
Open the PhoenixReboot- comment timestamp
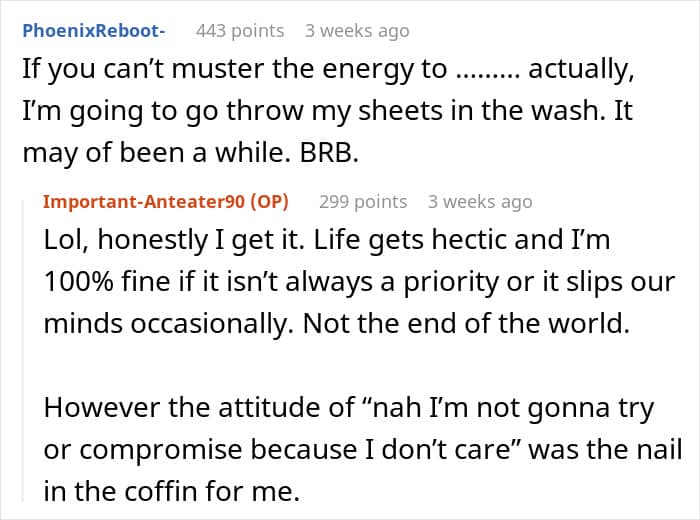pyautogui.click(x=357, y=31)
